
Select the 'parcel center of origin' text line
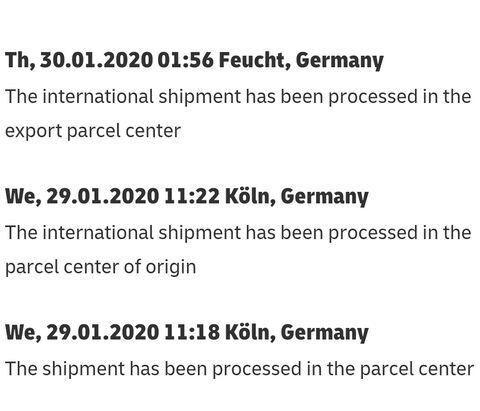click(101, 267)
